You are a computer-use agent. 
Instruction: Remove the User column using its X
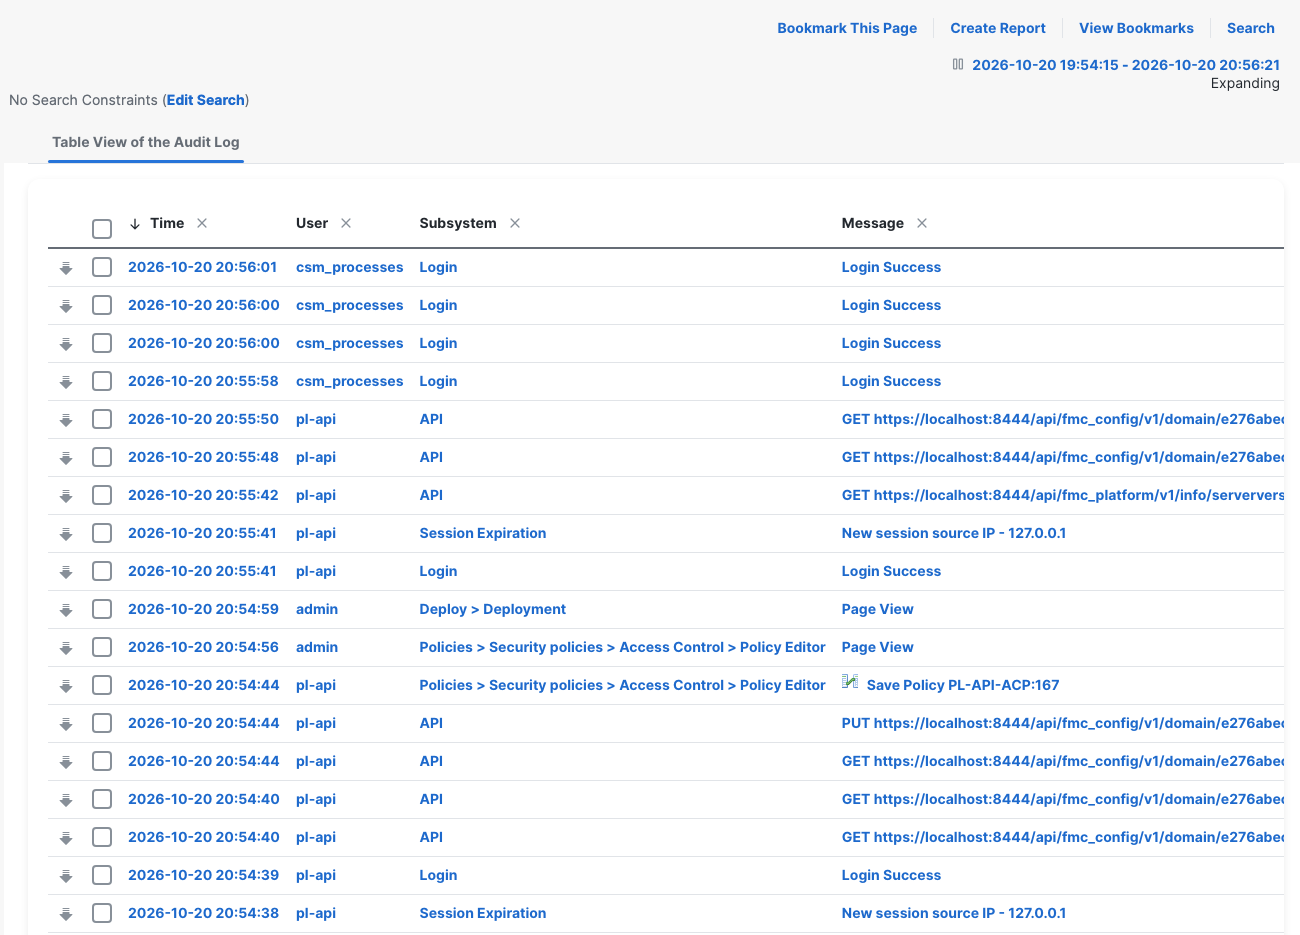pos(346,223)
